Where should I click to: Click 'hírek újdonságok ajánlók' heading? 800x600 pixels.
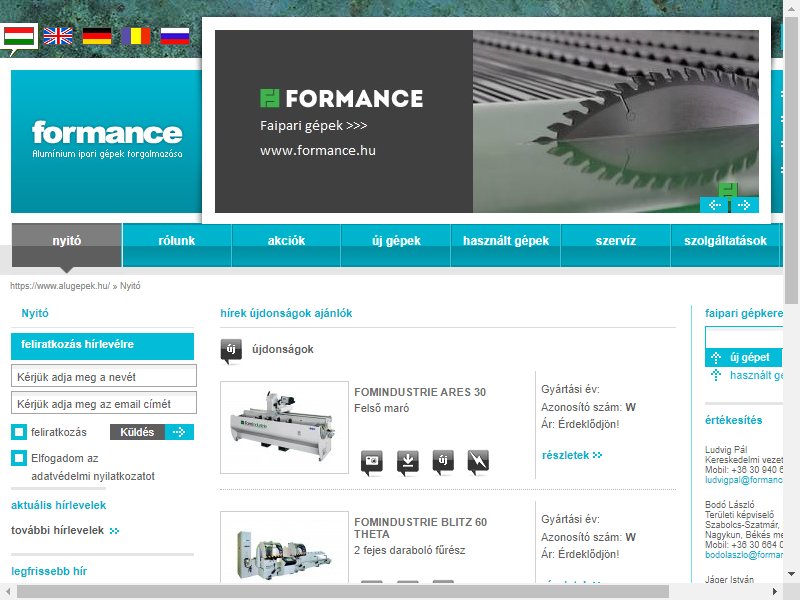[286, 313]
